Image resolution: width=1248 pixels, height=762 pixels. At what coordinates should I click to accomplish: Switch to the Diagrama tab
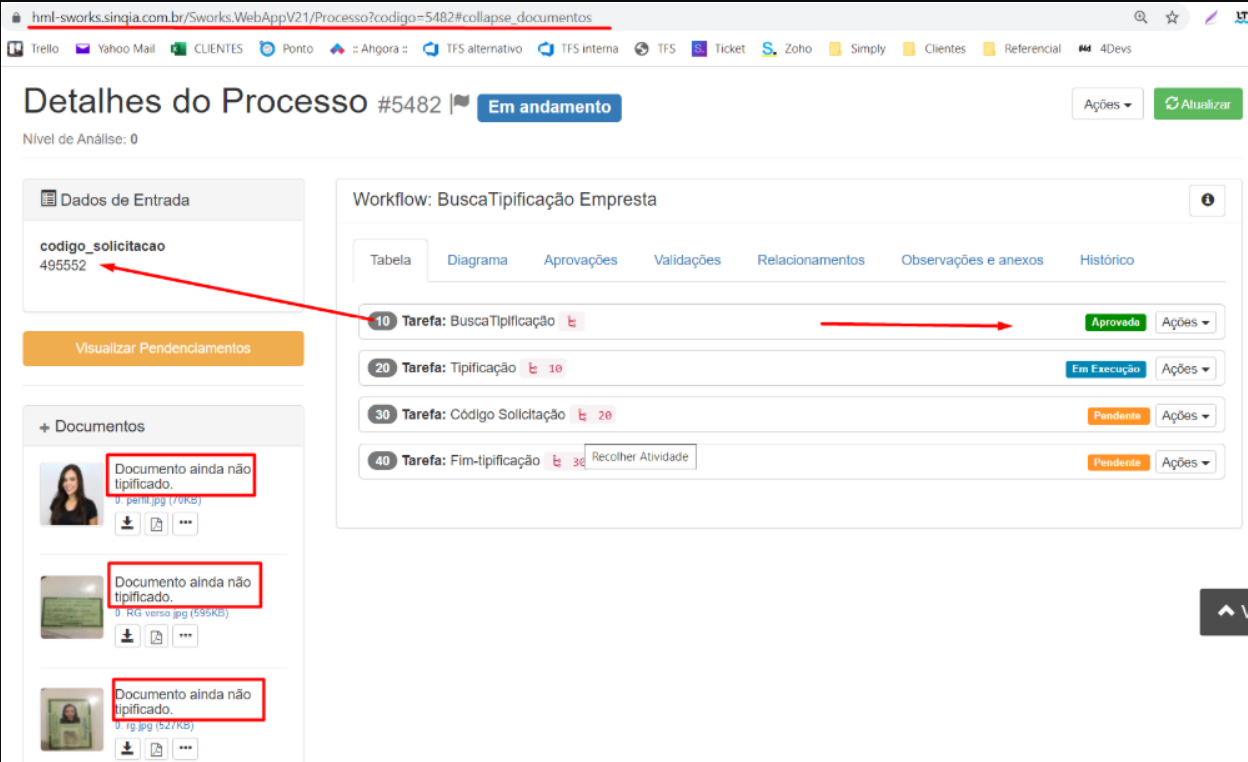pyautogui.click(x=477, y=260)
